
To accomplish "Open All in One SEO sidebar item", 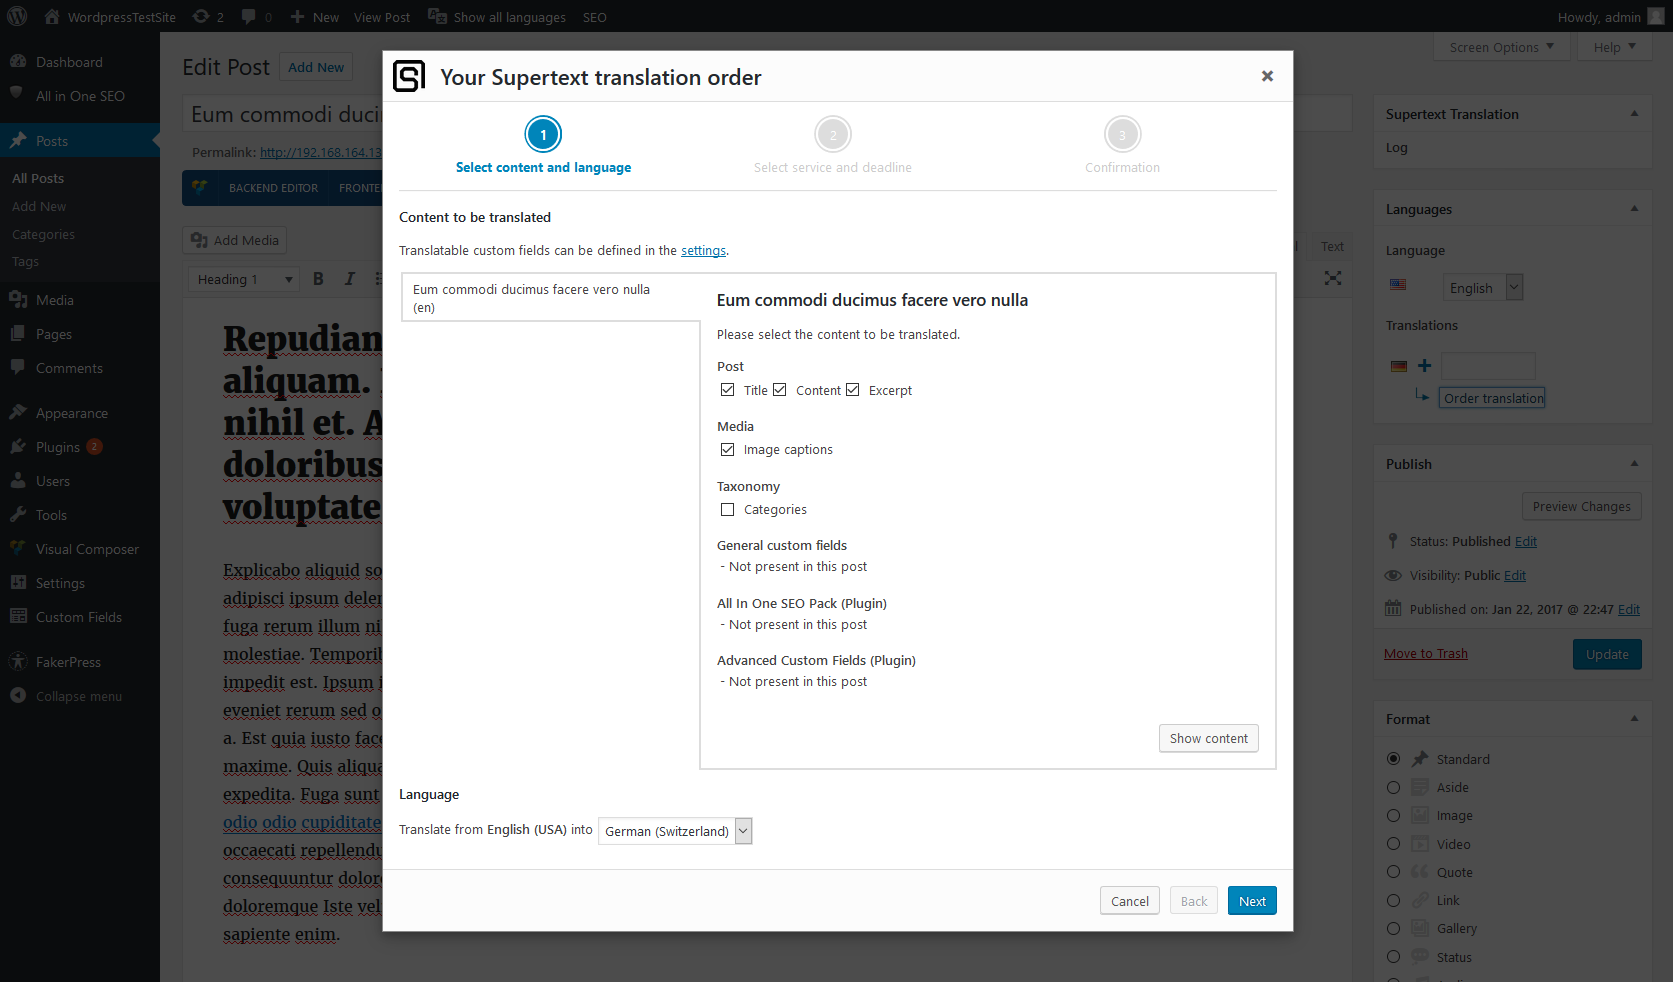I will 80,96.
